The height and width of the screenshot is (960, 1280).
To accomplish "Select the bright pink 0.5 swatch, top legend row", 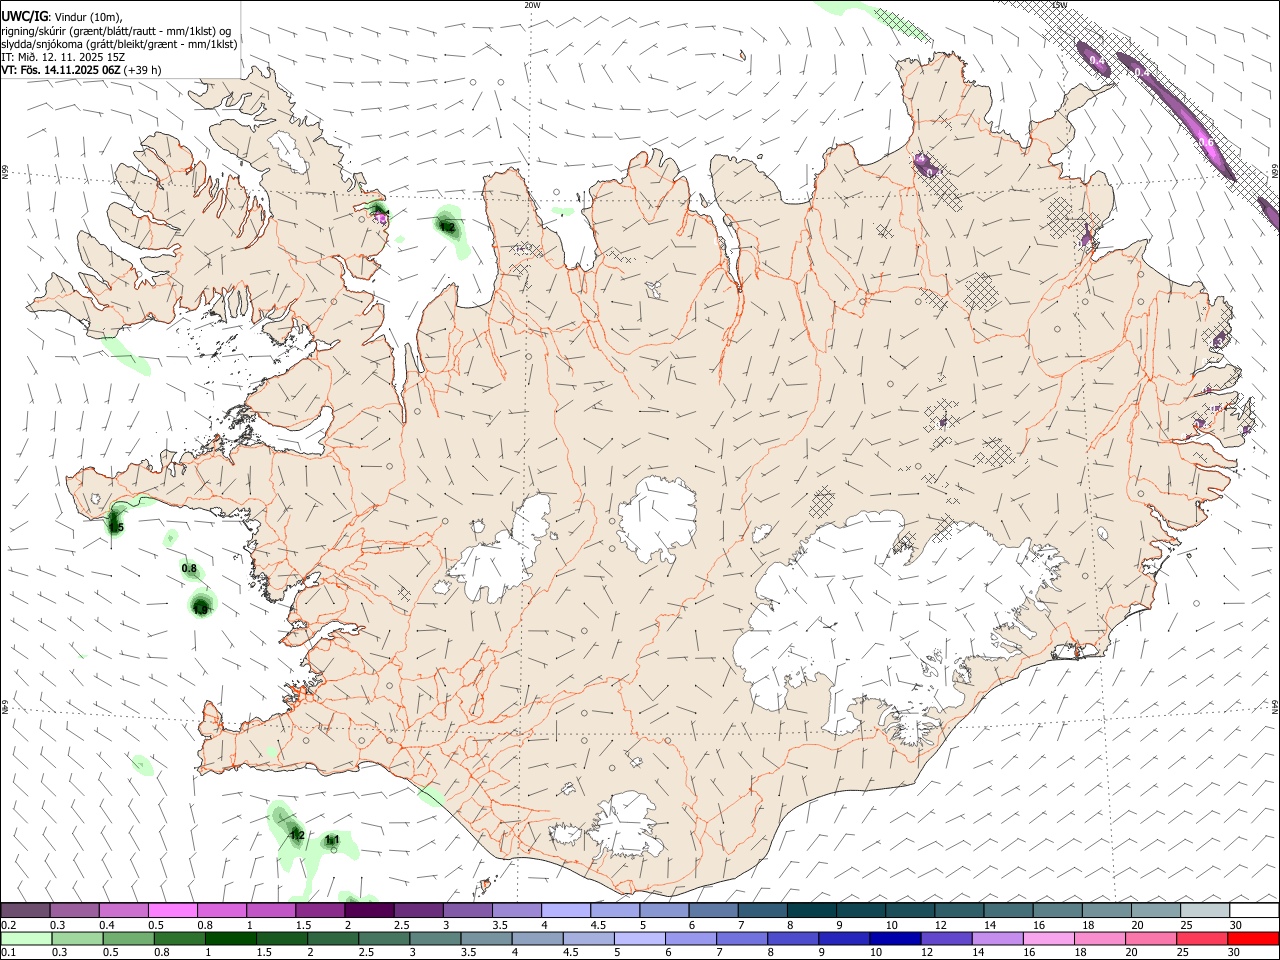I will pos(172,910).
